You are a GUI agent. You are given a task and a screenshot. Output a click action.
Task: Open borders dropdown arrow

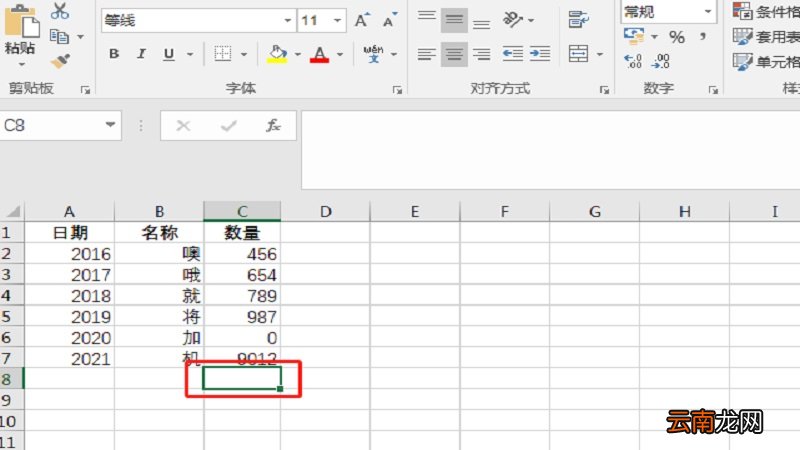[x=244, y=54]
